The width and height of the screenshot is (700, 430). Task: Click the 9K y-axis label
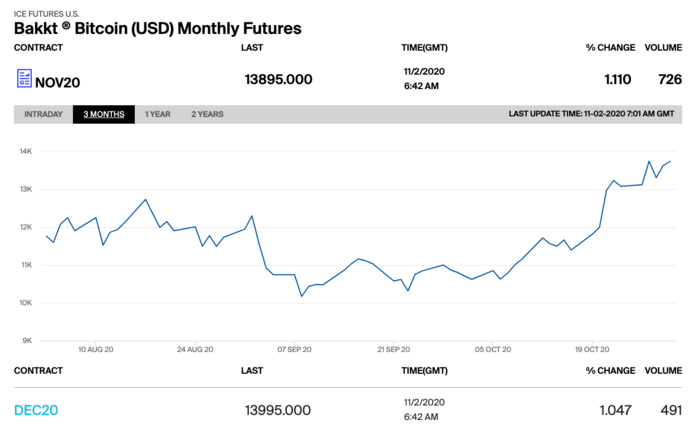coord(27,341)
